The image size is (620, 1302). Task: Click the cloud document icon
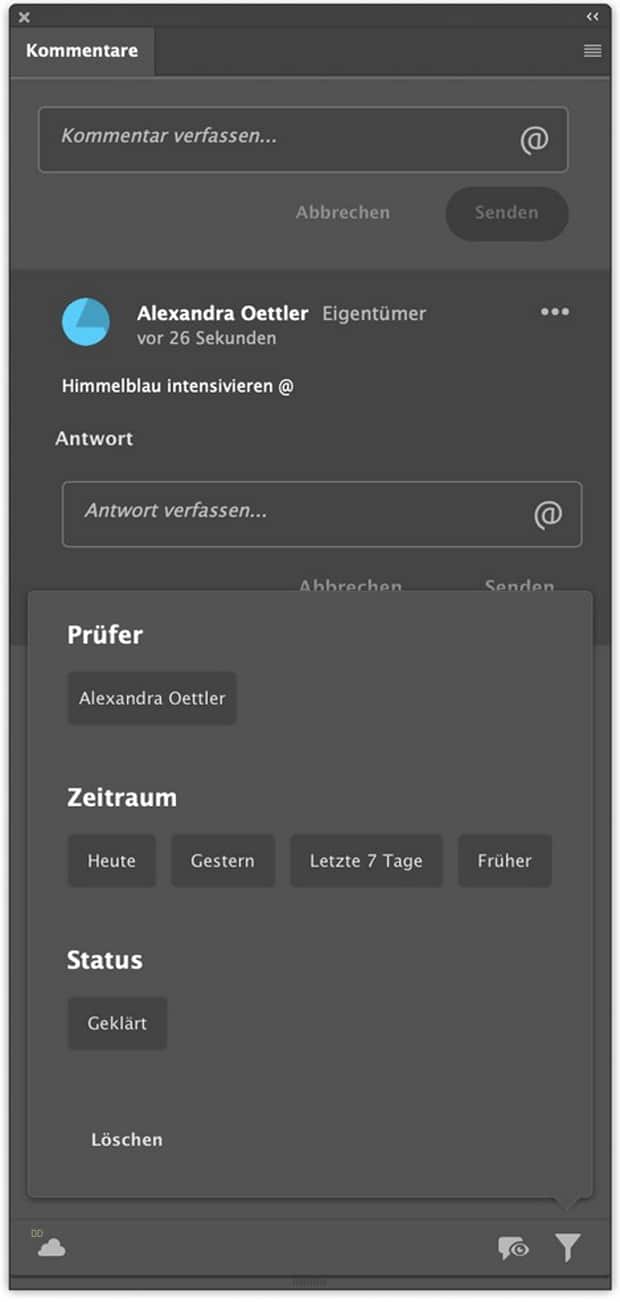coord(51,1246)
